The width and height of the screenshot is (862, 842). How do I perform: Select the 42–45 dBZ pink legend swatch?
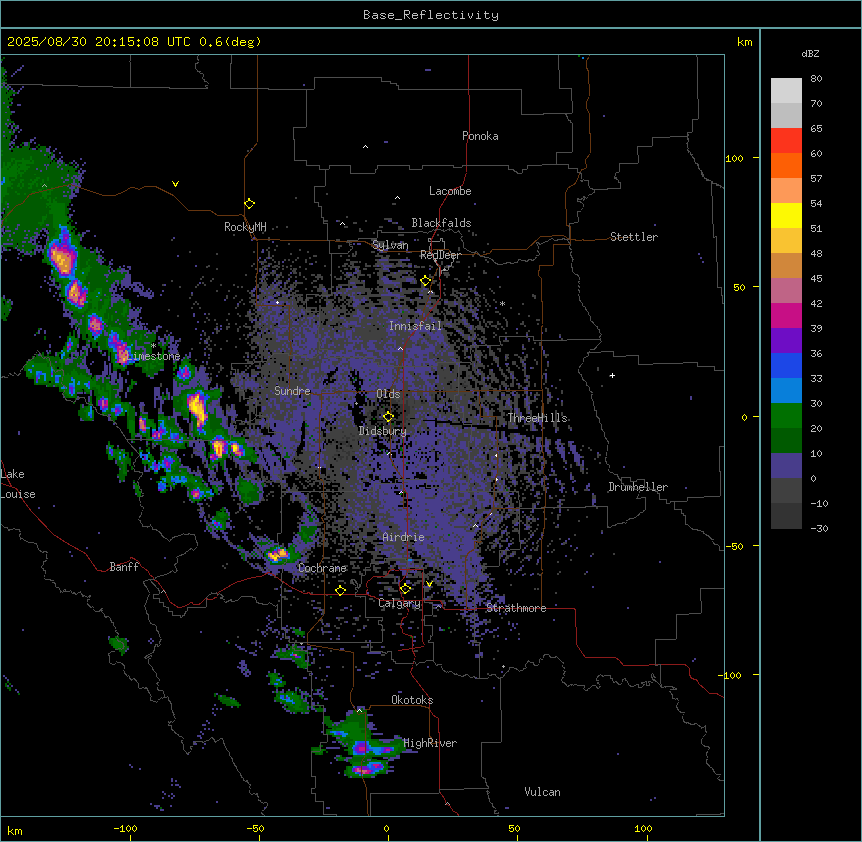[x=786, y=290]
